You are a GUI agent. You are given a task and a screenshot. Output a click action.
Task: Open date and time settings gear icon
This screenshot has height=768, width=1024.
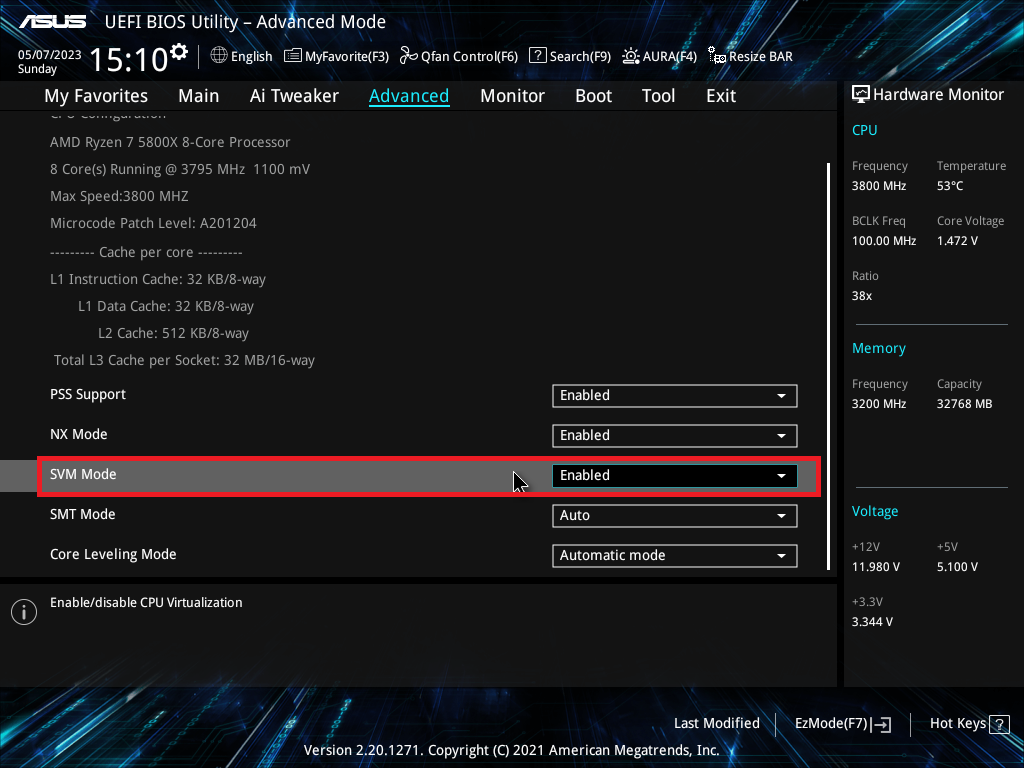(x=179, y=51)
